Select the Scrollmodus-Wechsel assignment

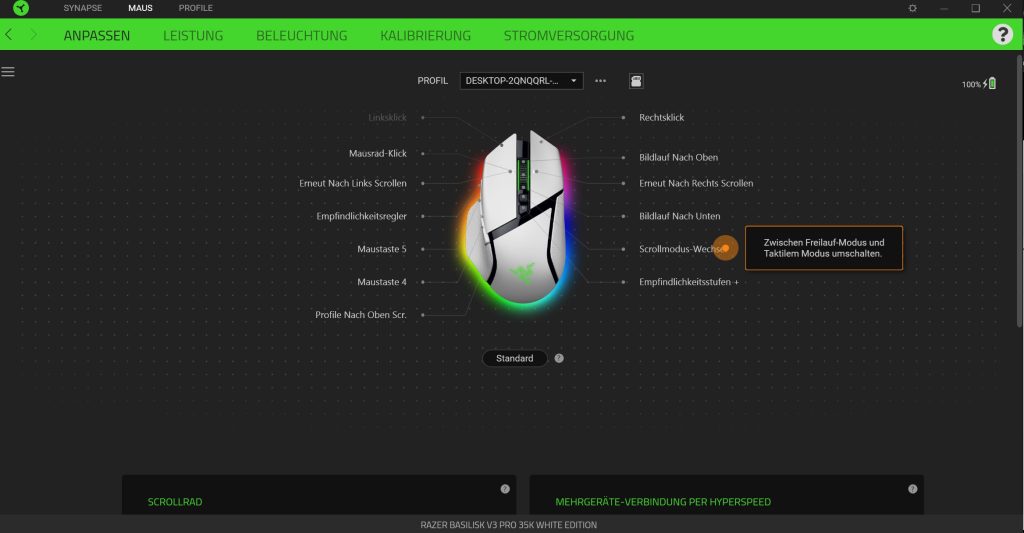tap(682, 249)
